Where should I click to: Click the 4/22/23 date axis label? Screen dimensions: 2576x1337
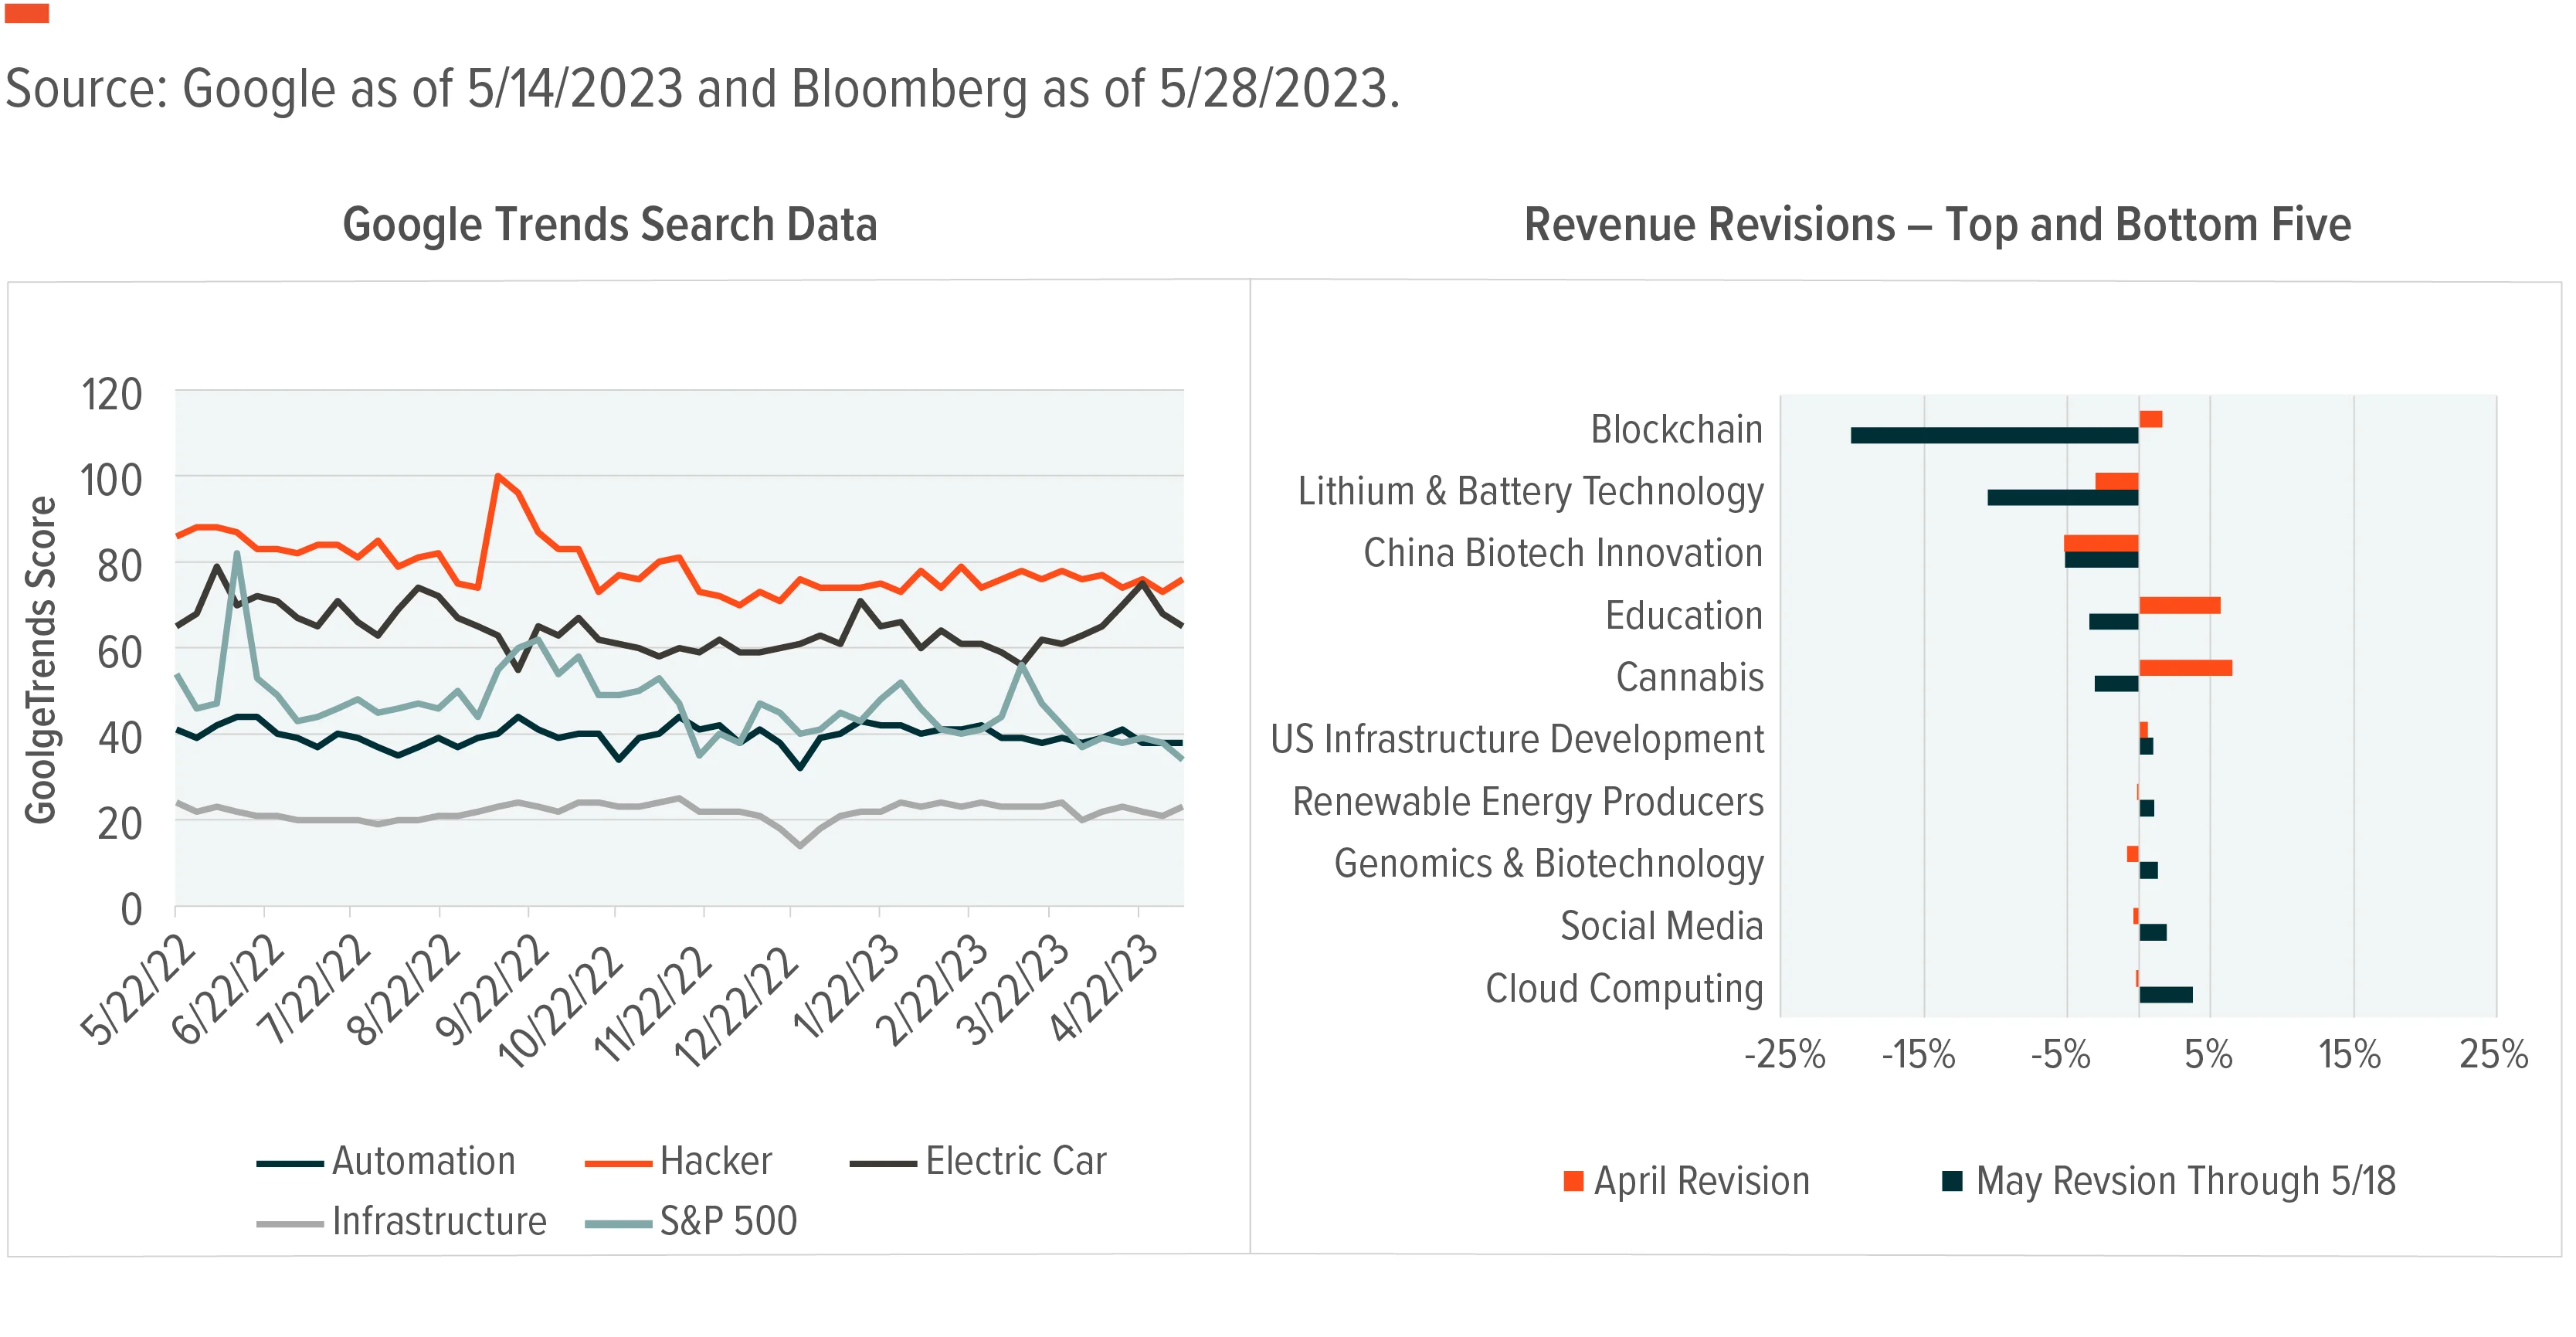1102,989
